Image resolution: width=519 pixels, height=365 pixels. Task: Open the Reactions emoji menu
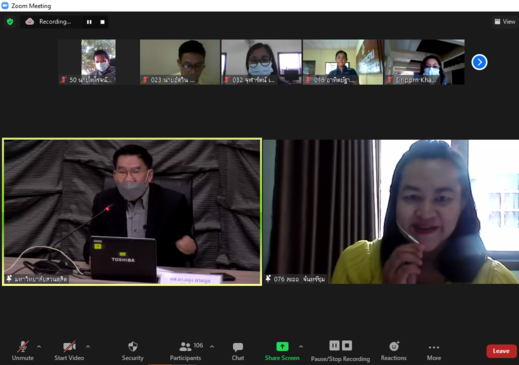(394, 351)
